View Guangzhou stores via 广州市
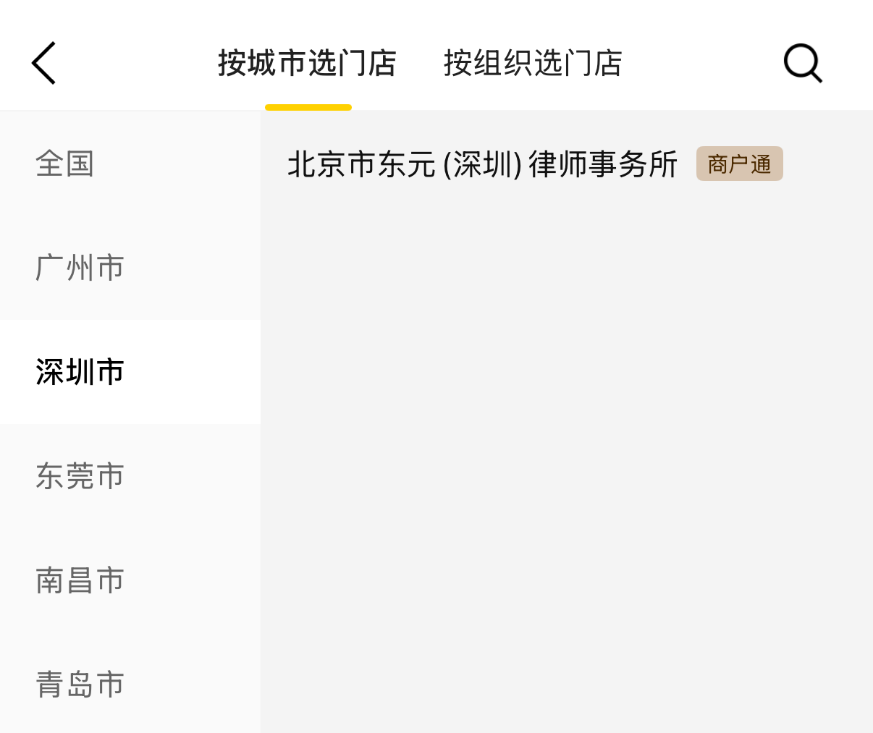This screenshot has width=873, height=733. point(80,268)
